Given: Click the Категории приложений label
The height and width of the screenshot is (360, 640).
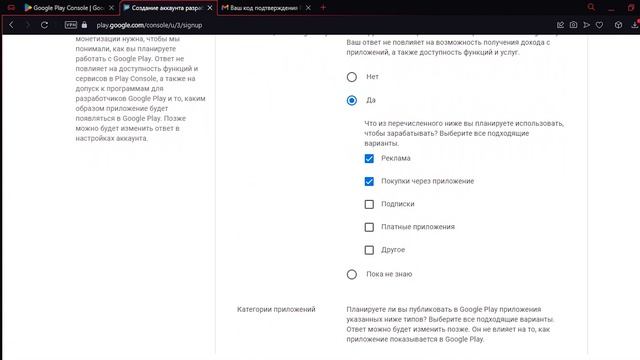Looking at the screenshot, I should coord(276,309).
